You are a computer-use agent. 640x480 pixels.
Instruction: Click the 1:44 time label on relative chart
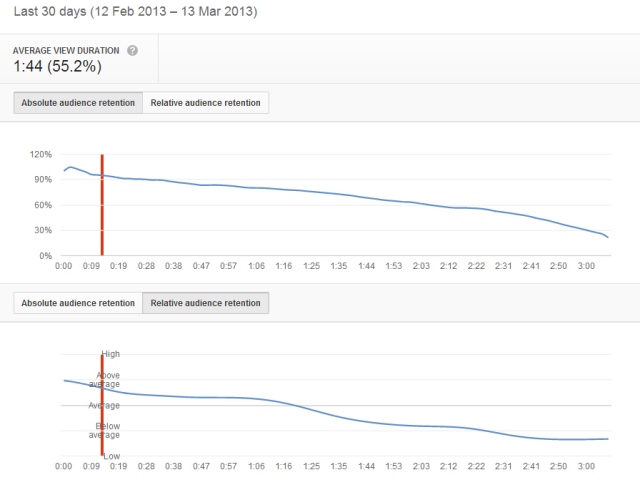click(x=366, y=467)
